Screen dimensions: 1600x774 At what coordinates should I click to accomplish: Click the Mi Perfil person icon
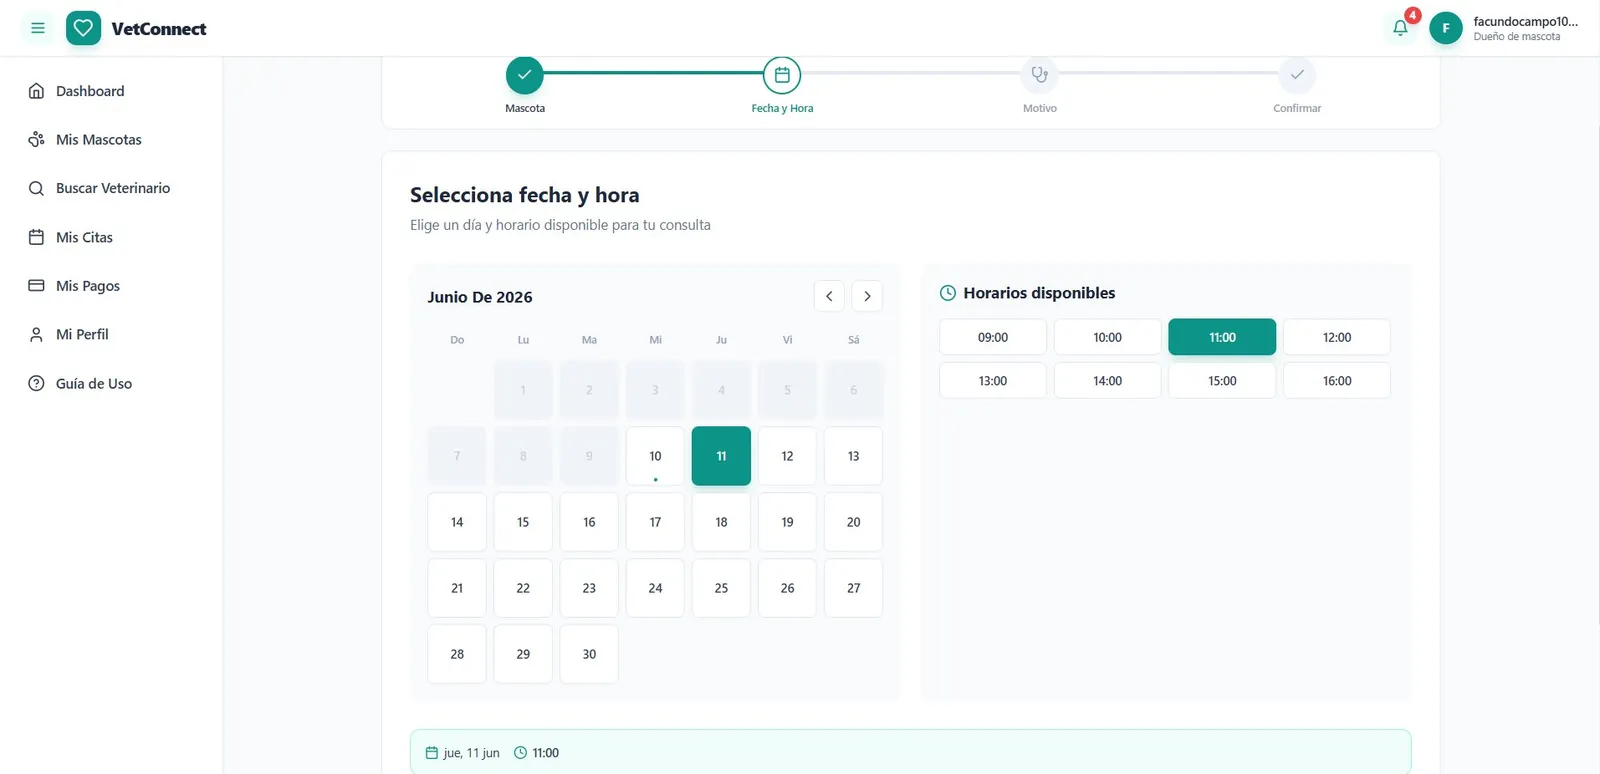coord(36,334)
